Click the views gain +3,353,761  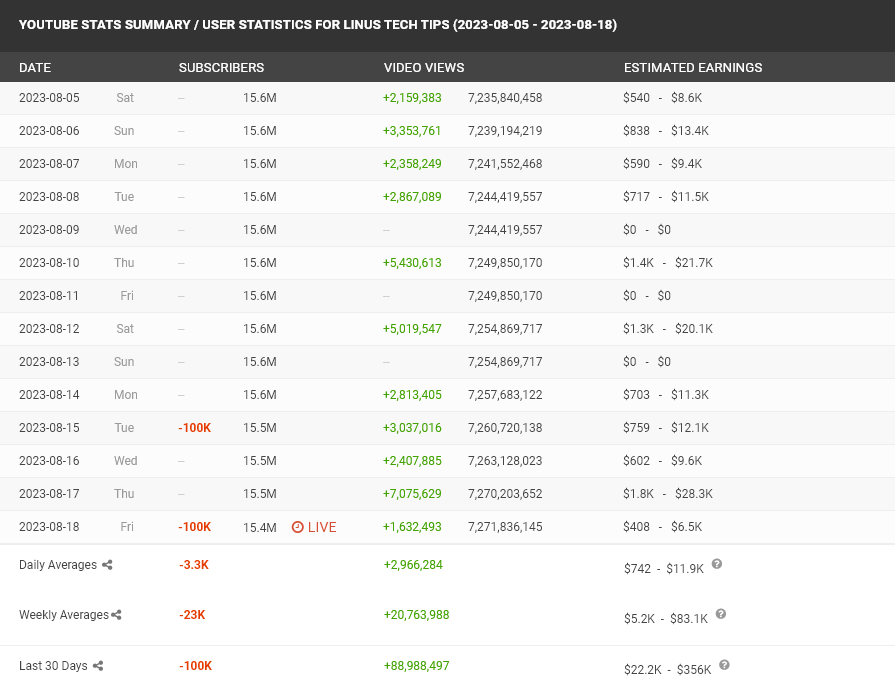[412, 131]
